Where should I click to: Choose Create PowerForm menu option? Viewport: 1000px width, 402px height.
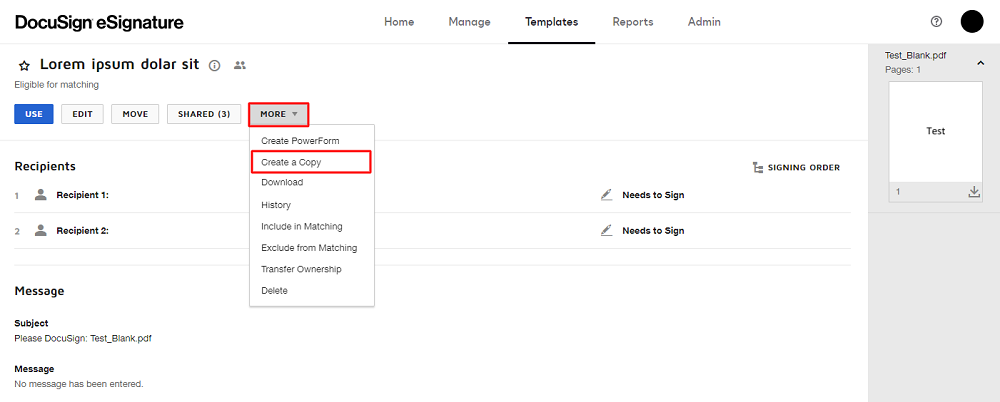(x=301, y=141)
